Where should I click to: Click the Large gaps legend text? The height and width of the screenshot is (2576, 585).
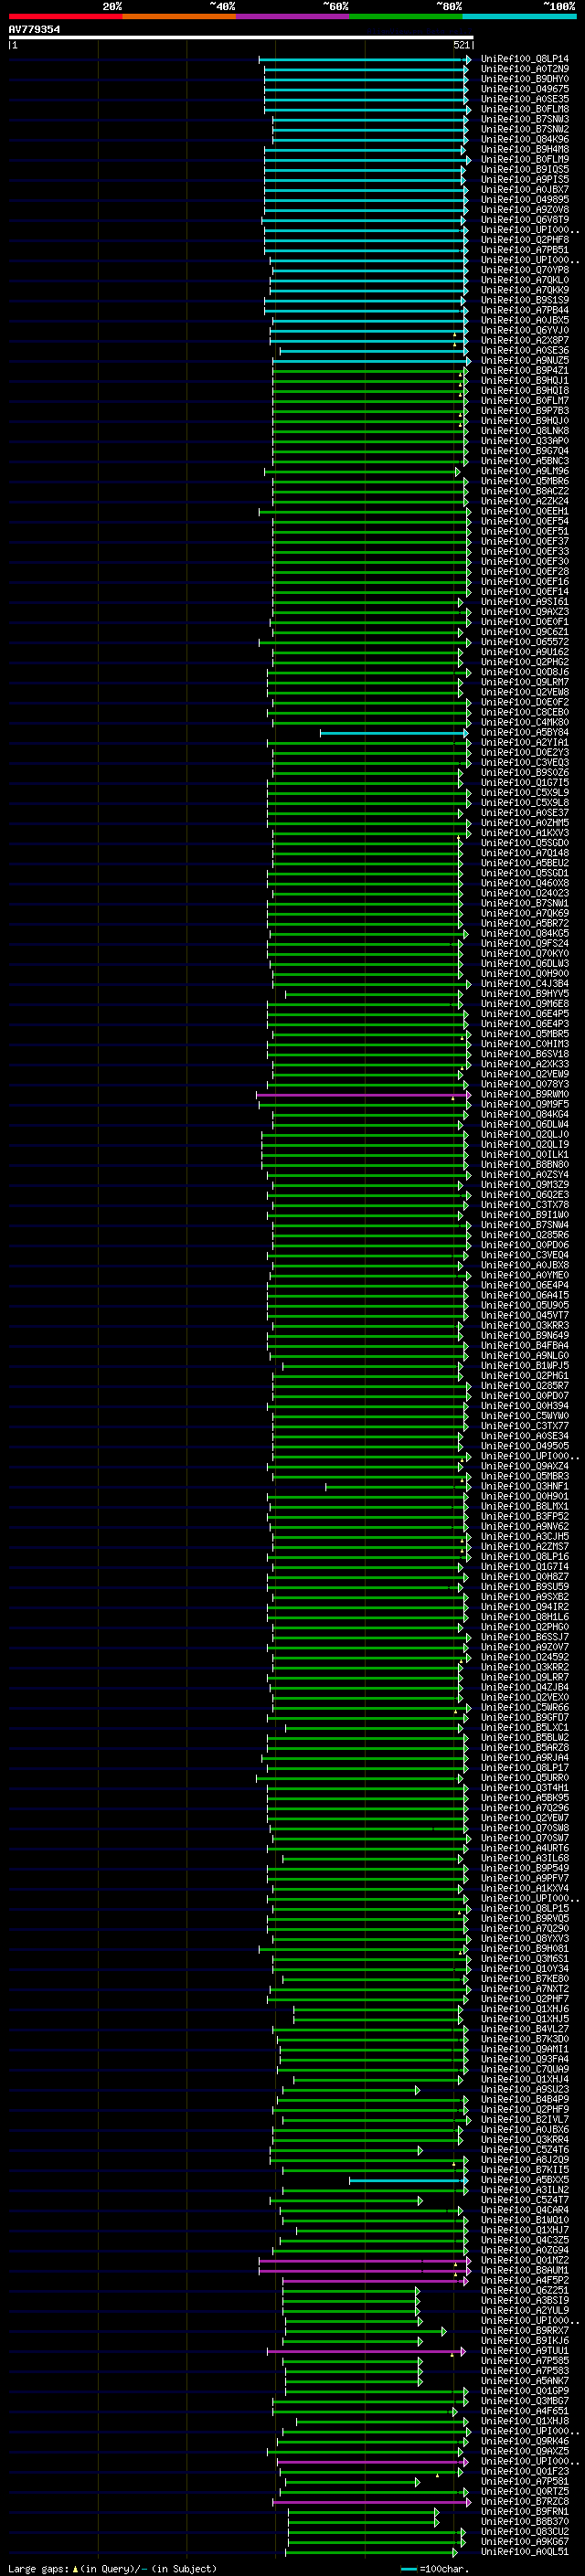point(112,2568)
